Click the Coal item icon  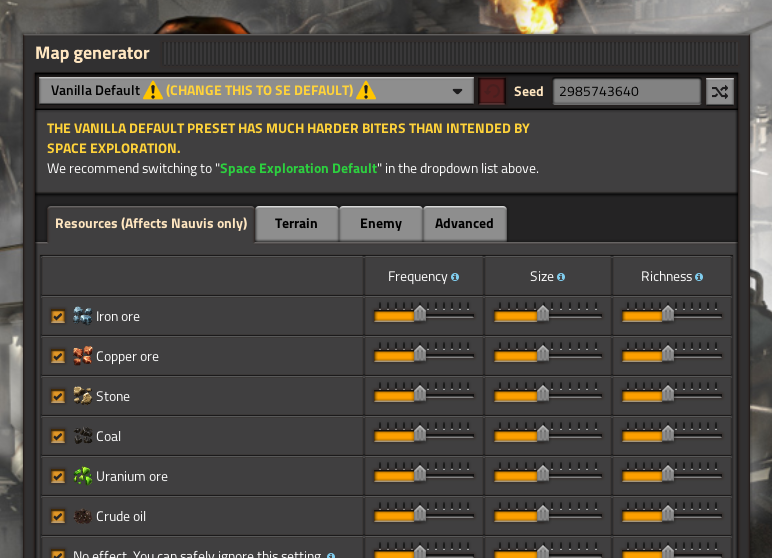[82, 436]
